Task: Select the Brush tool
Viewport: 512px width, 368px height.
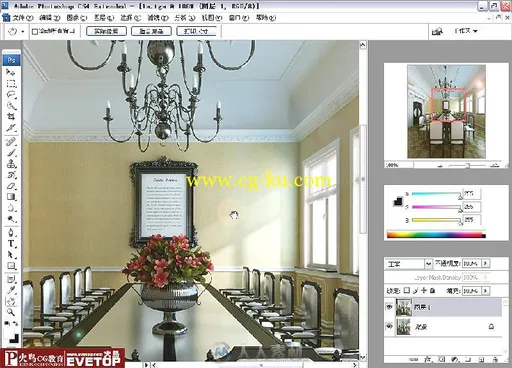Action: [11, 152]
